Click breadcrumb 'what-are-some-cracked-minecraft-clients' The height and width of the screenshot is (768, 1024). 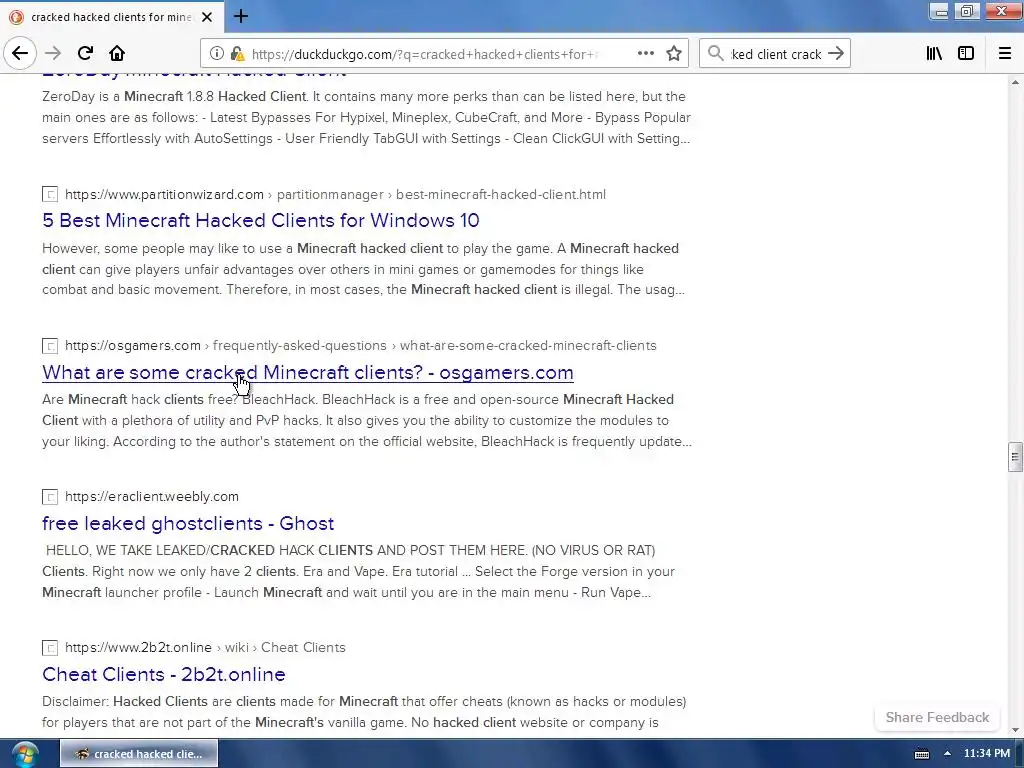click(x=528, y=345)
